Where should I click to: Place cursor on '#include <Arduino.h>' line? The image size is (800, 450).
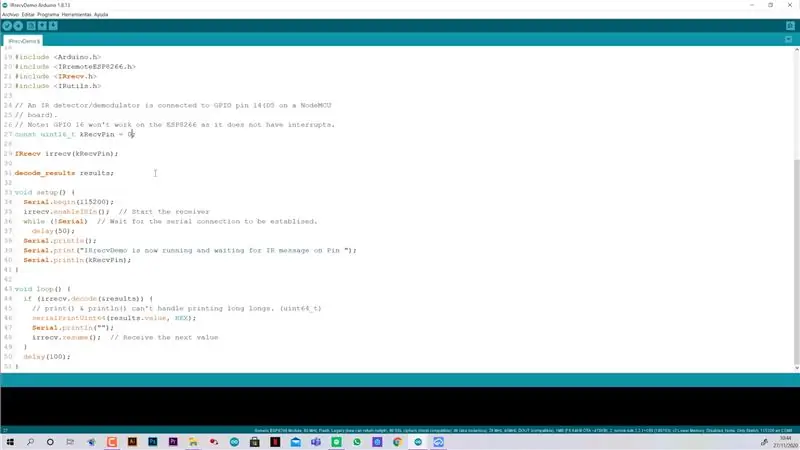point(58,57)
